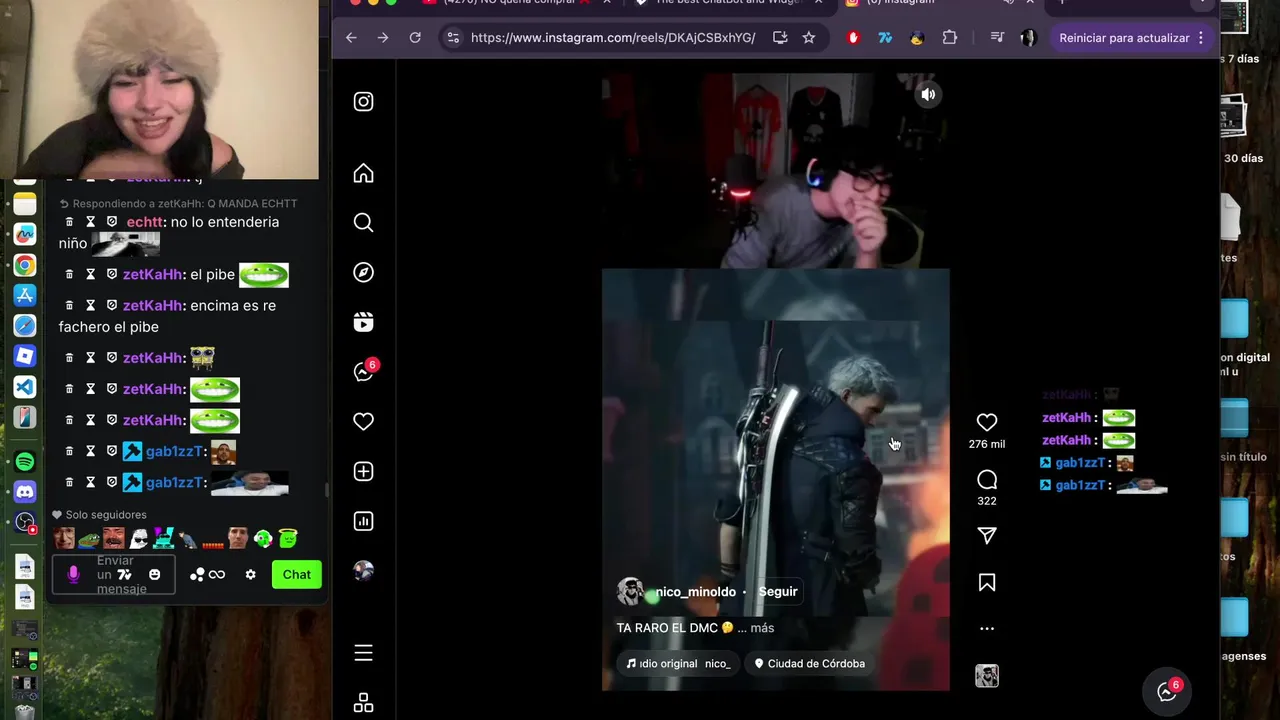
Task: Open Instagram Explore compass icon
Action: [x=363, y=272]
